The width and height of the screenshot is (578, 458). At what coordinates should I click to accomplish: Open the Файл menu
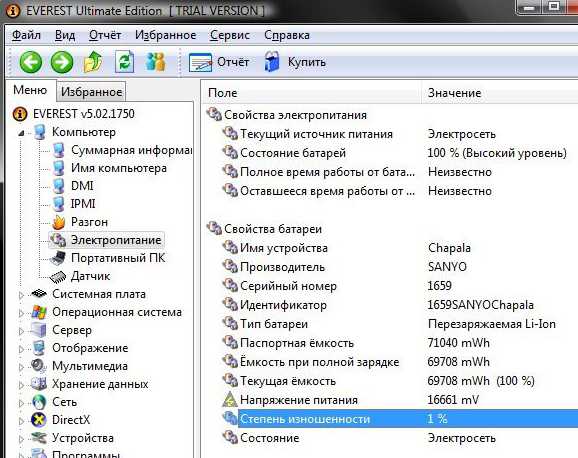coord(26,35)
